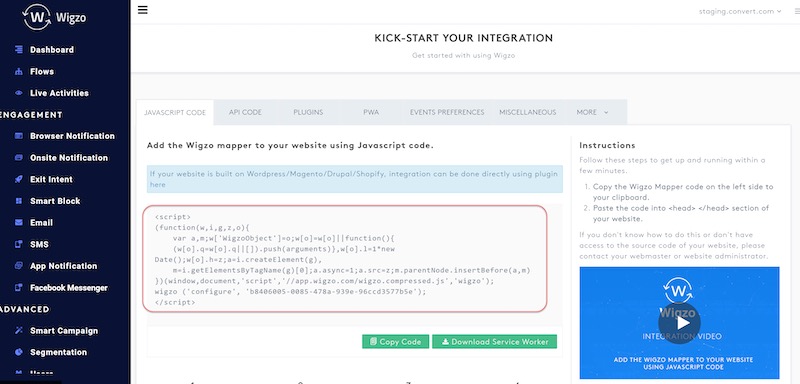Click the wigzo configure key line
This screenshot has height=384, width=800.
point(290,292)
